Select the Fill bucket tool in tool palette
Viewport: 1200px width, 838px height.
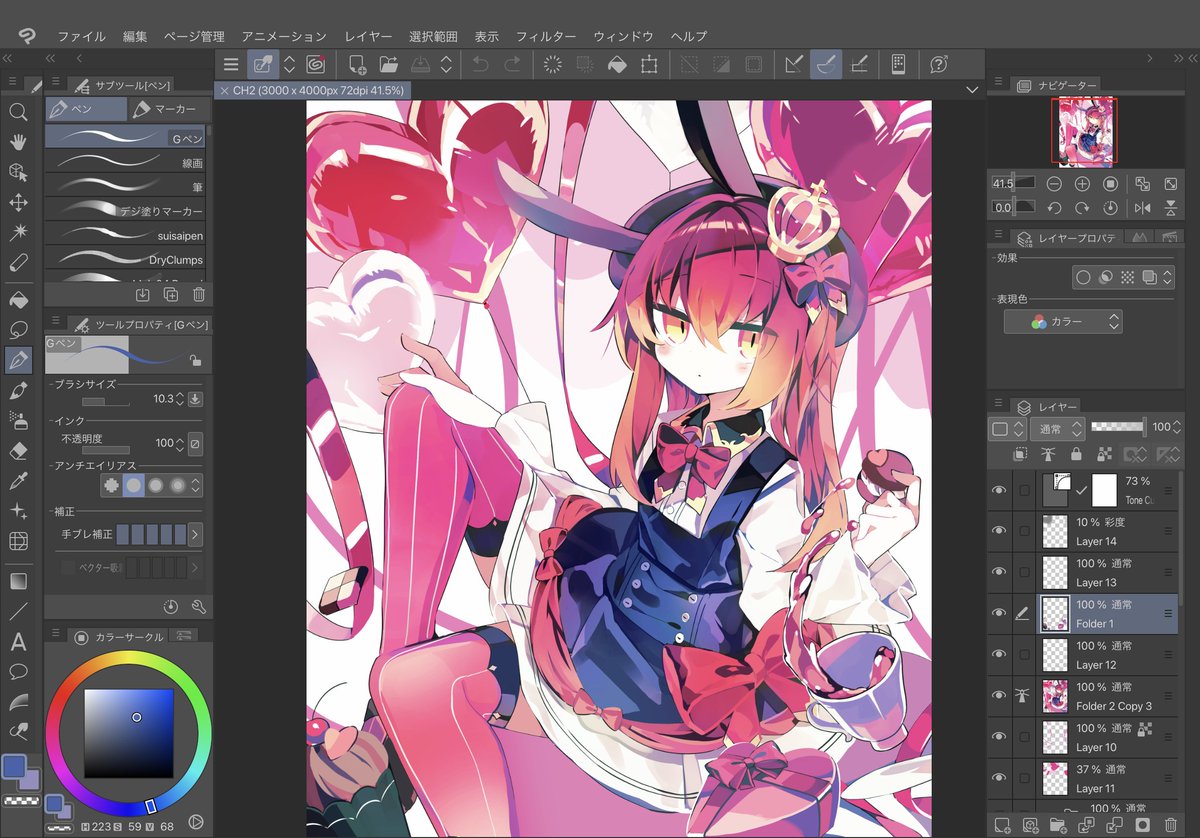click(x=18, y=299)
